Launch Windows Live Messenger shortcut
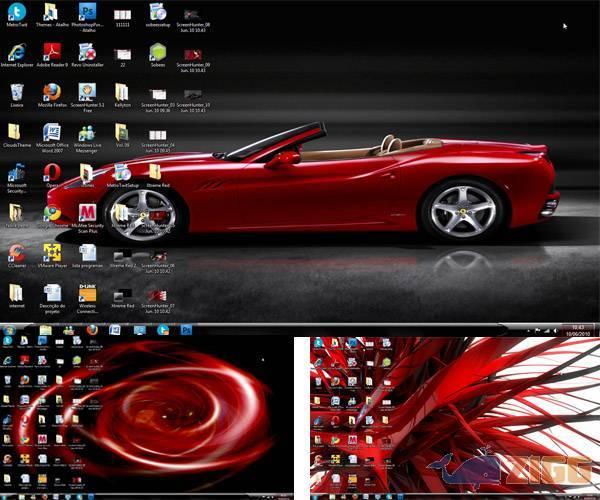The image size is (600, 500). pyautogui.click(x=87, y=133)
